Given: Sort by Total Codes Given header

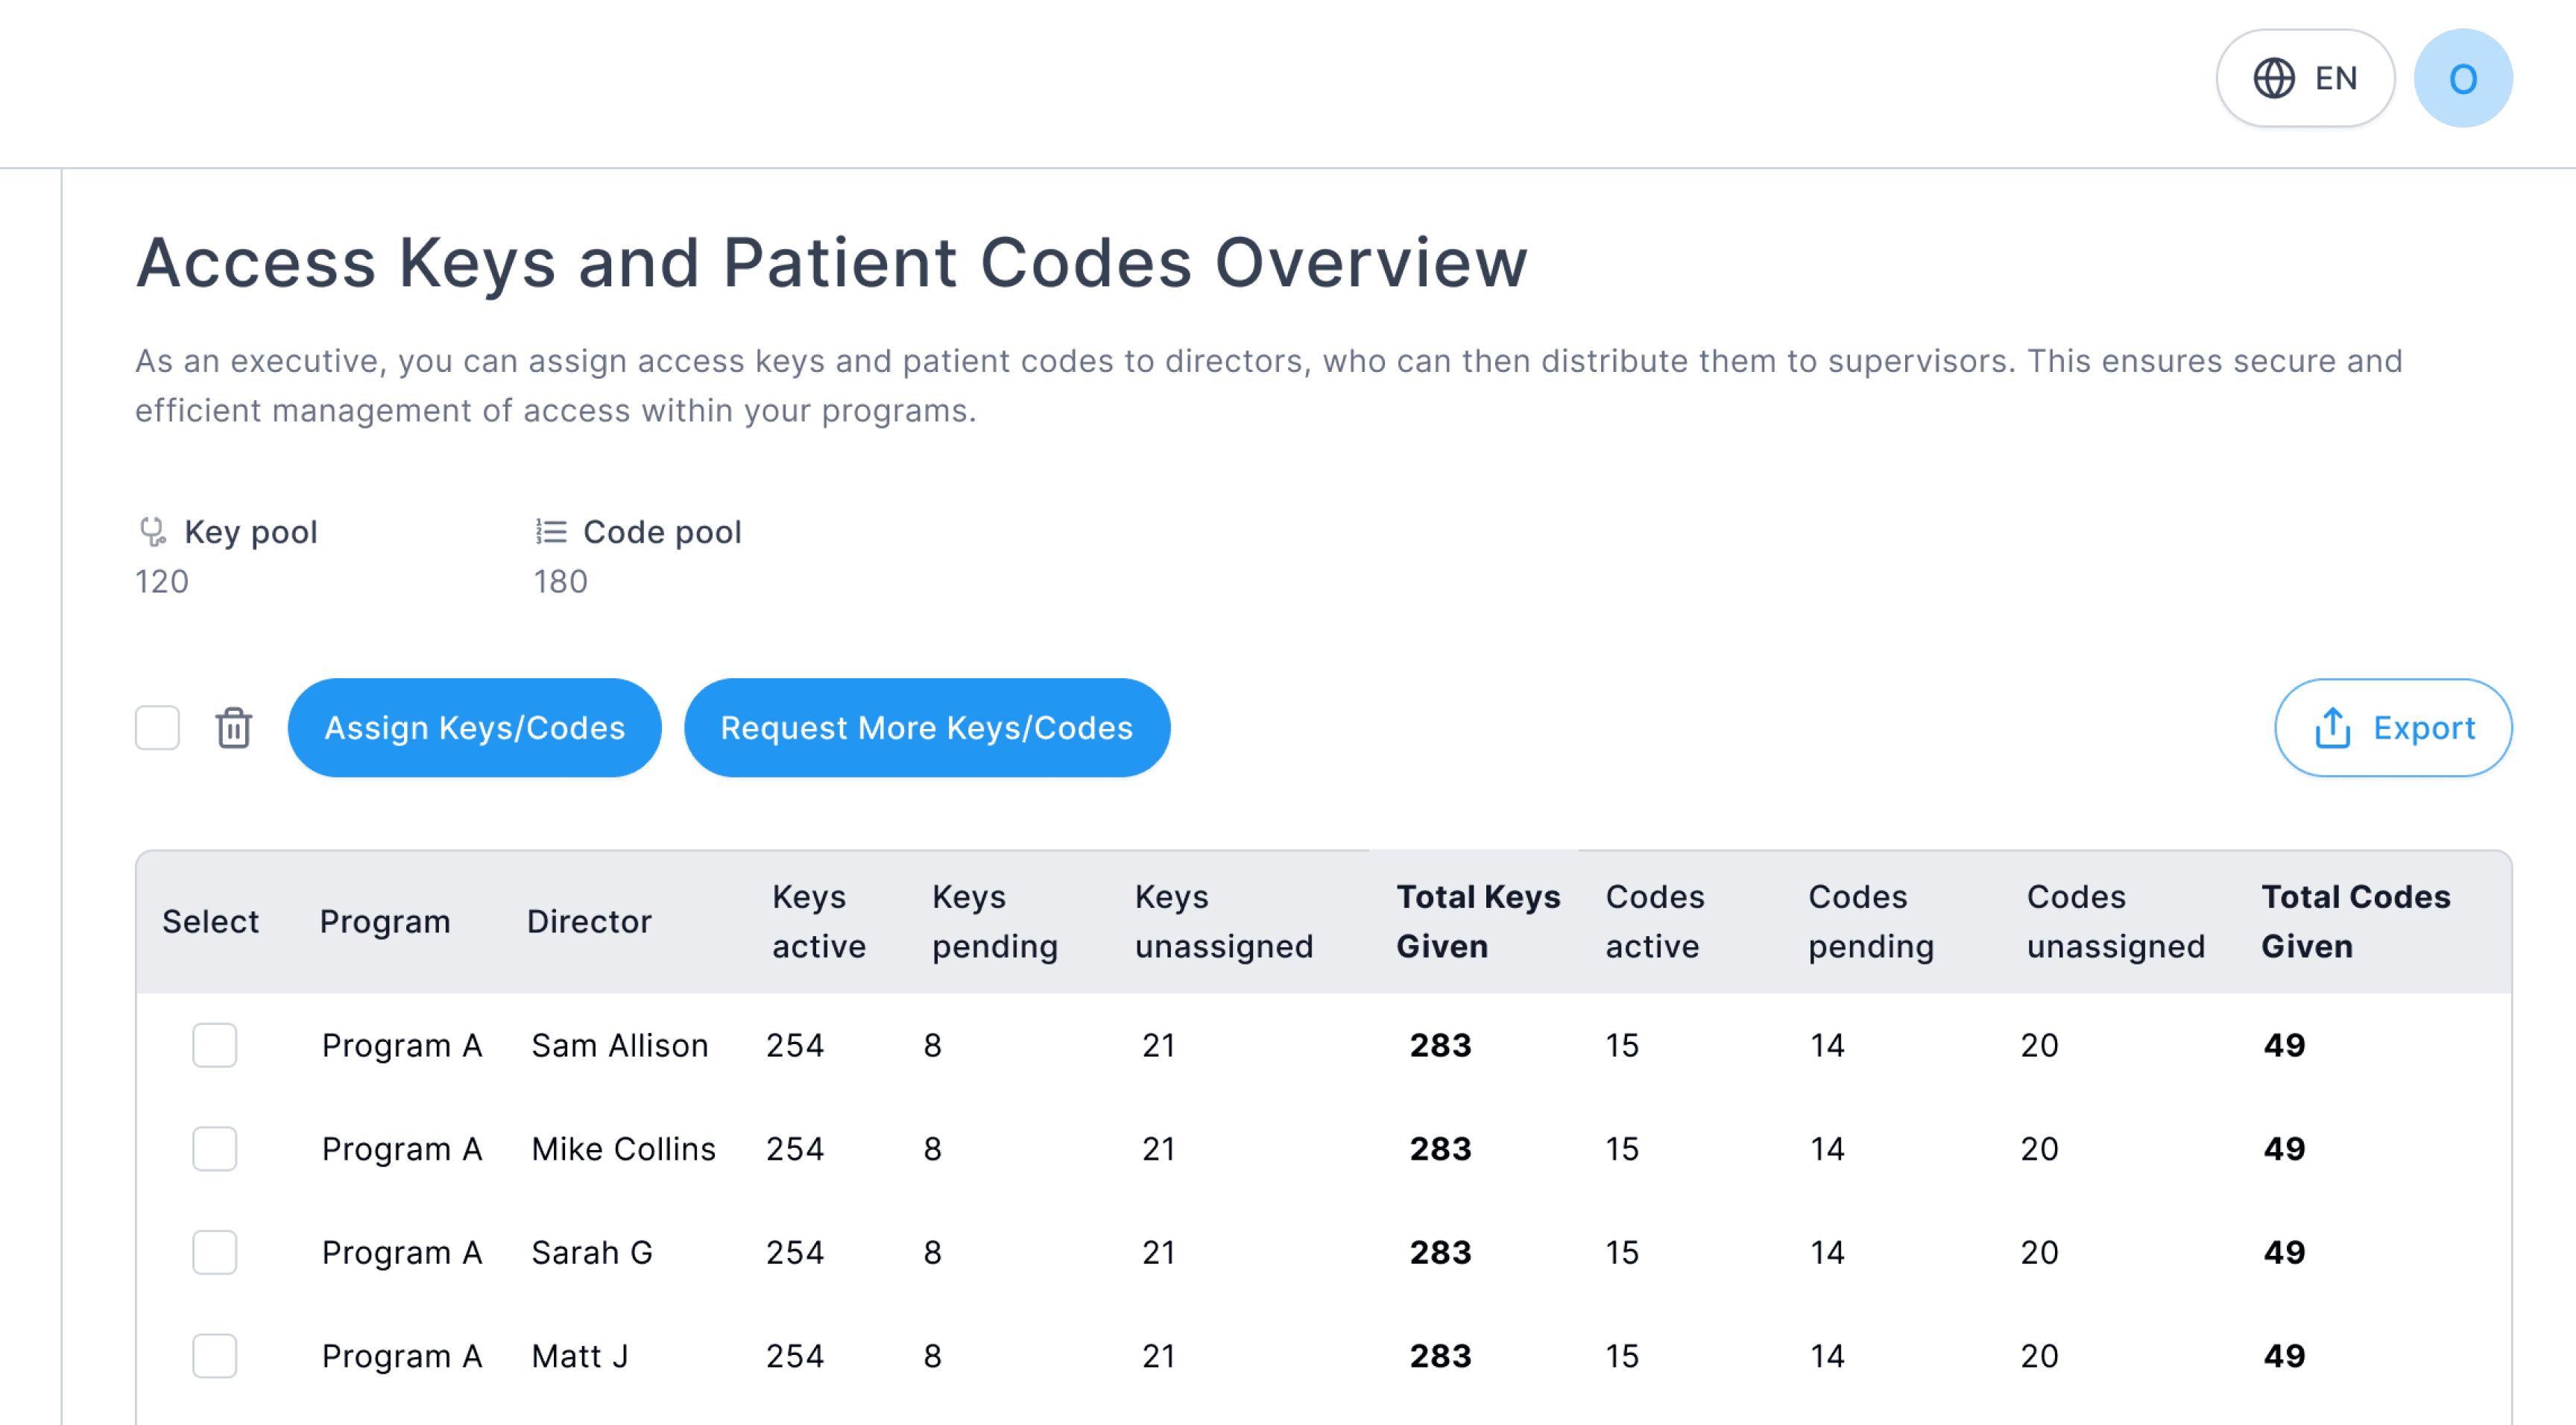Looking at the screenshot, I should coord(2355,922).
